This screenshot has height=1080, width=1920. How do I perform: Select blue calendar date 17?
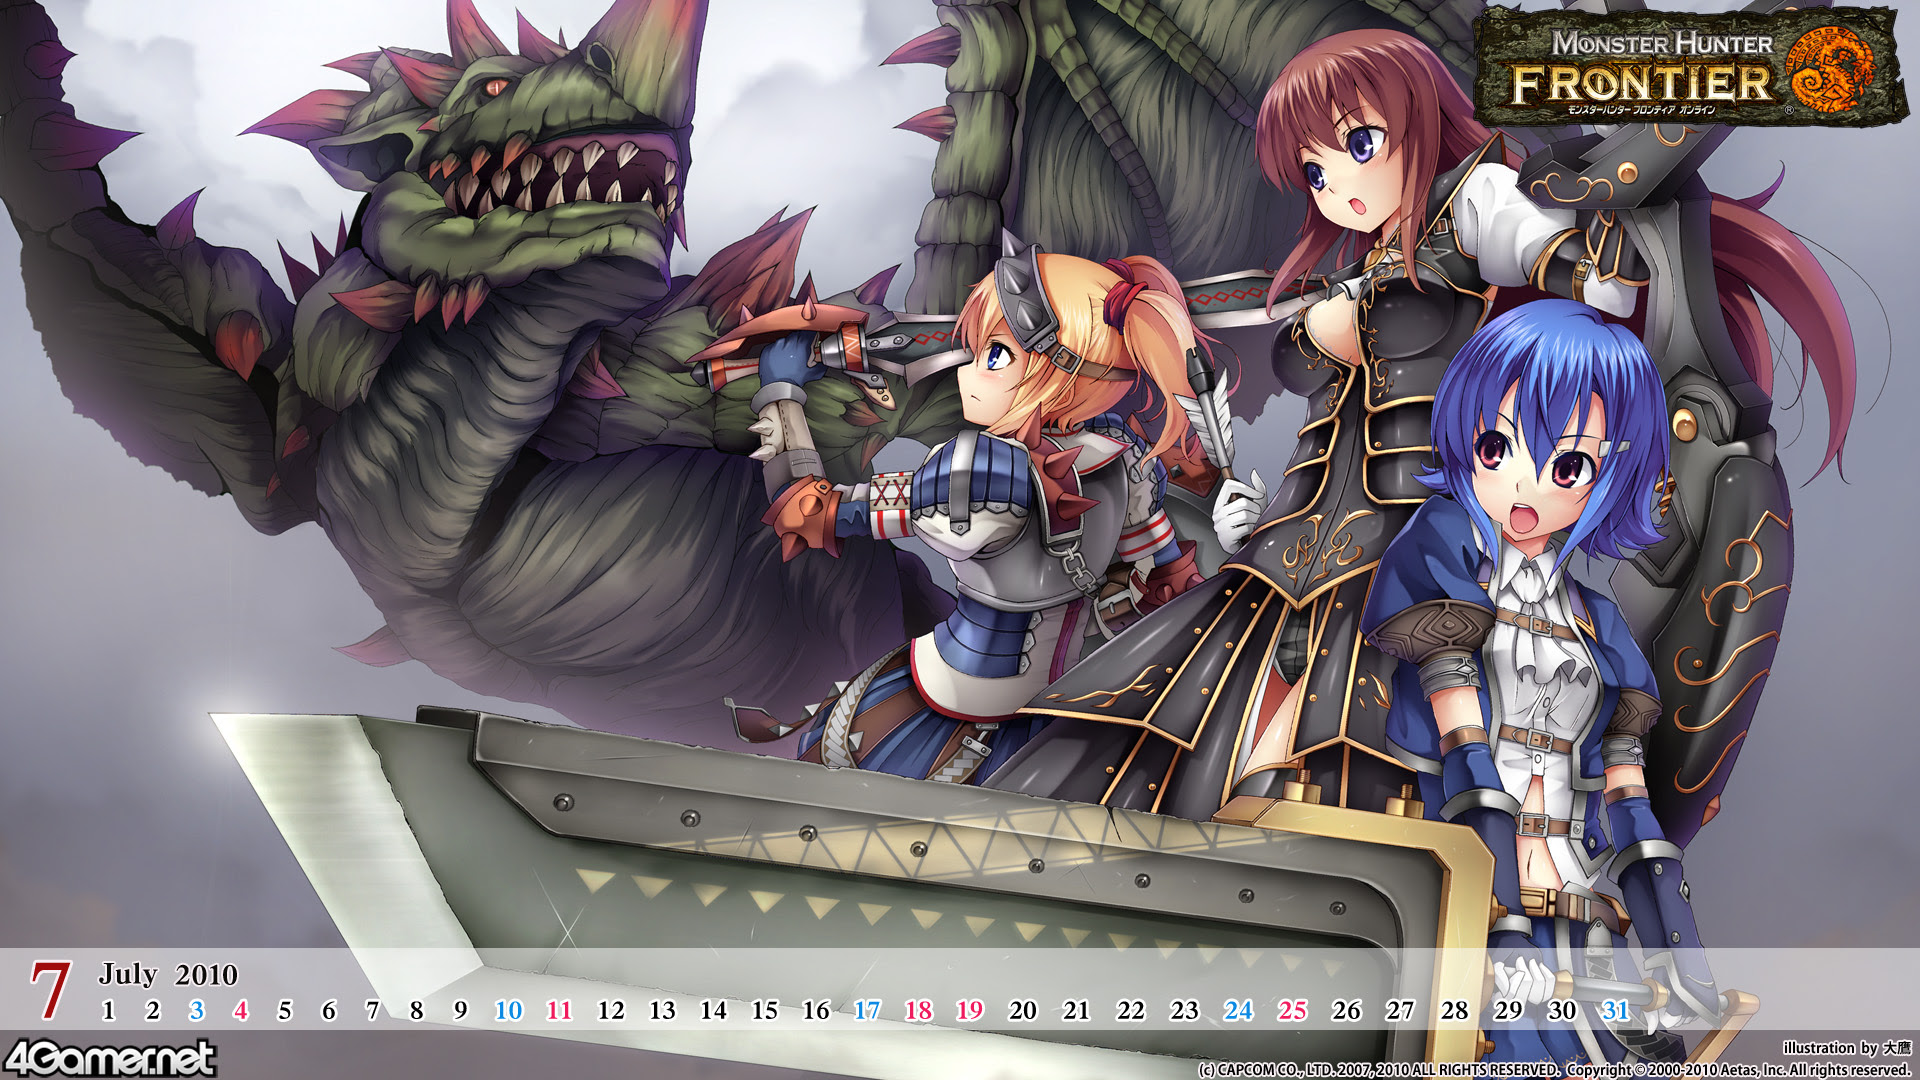click(x=866, y=1010)
